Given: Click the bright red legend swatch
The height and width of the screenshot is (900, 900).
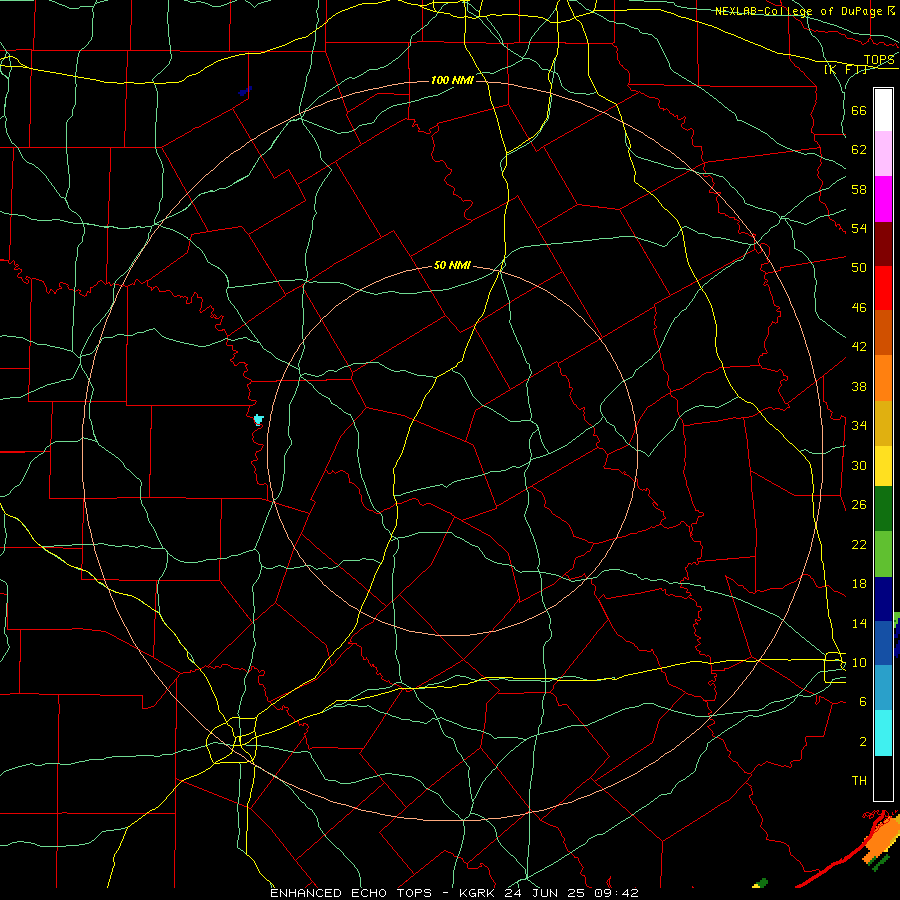Looking at the screenshot, I should coord(883,288).
